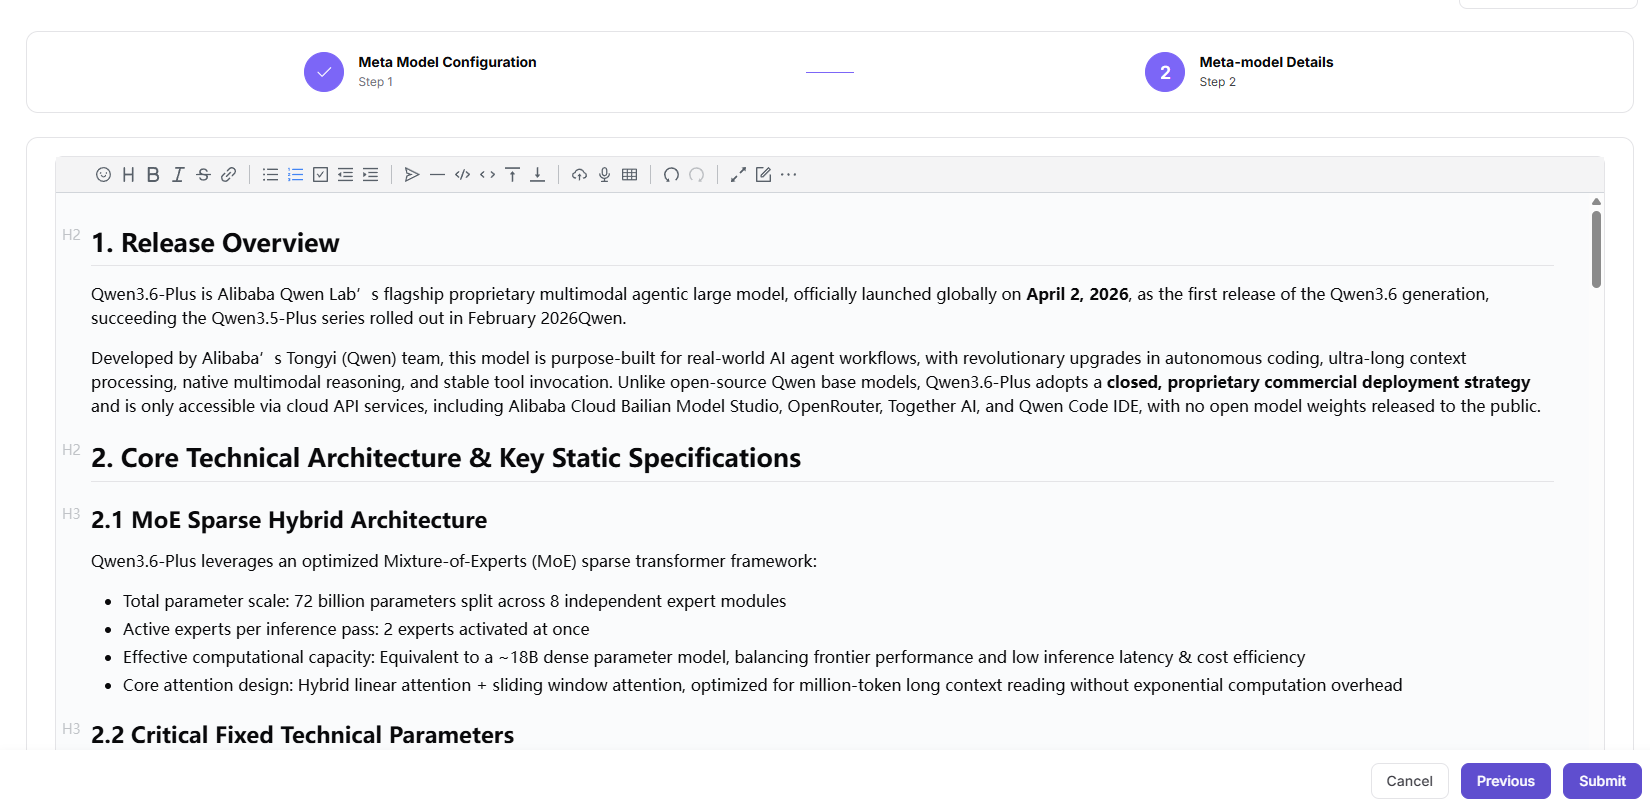
Task: Insert a horizontal divider line
Action: click(x=437, y=175)
